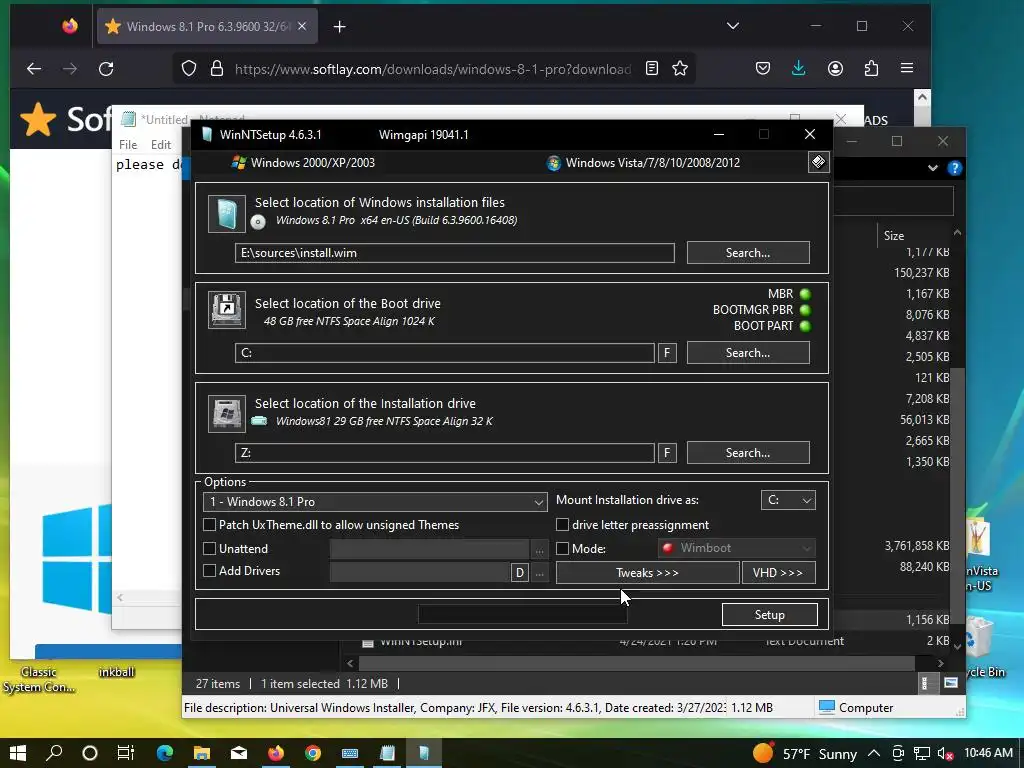Open File Explorer help question mark

pos(955,168)
